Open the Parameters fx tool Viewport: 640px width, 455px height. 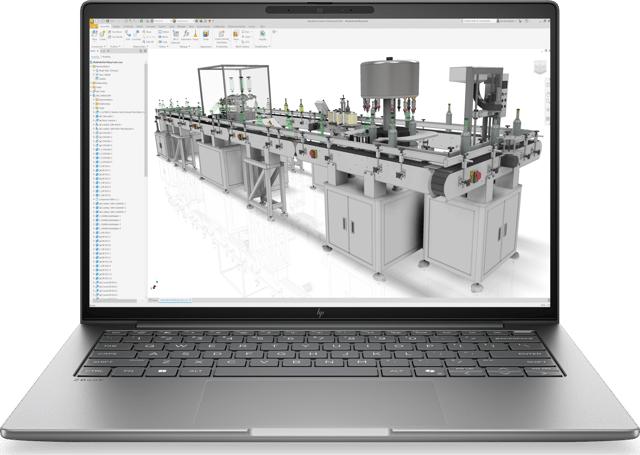[186, 35]
